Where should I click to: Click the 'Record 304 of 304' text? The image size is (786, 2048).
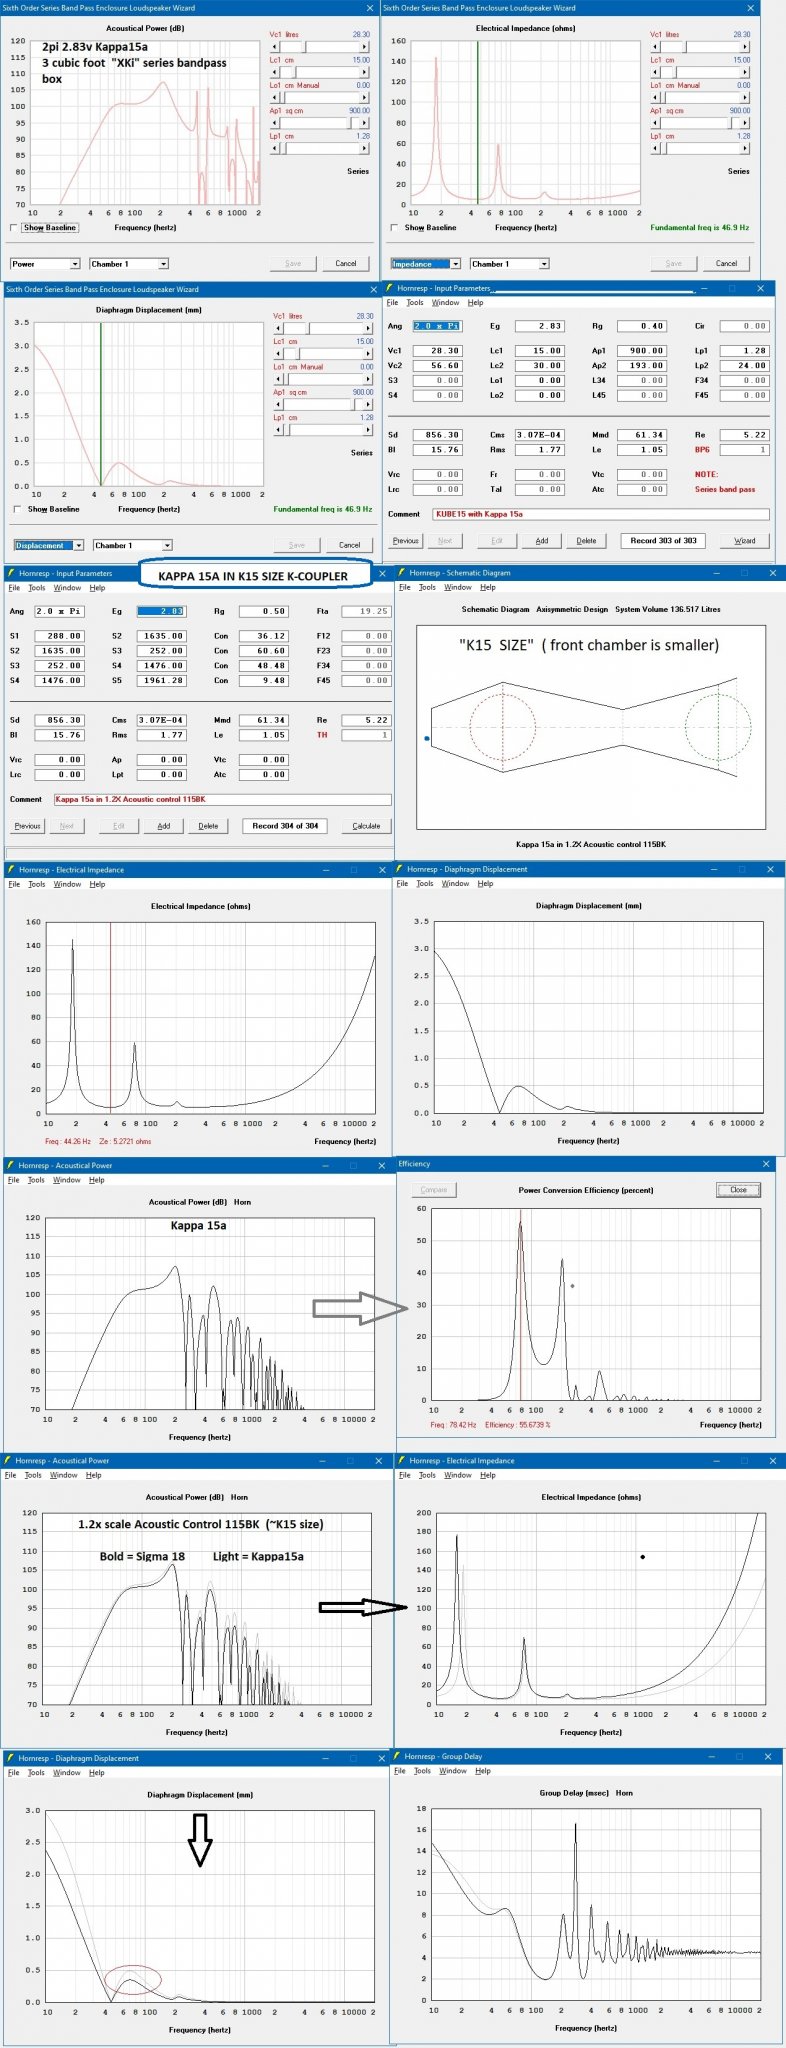point(285,826)
